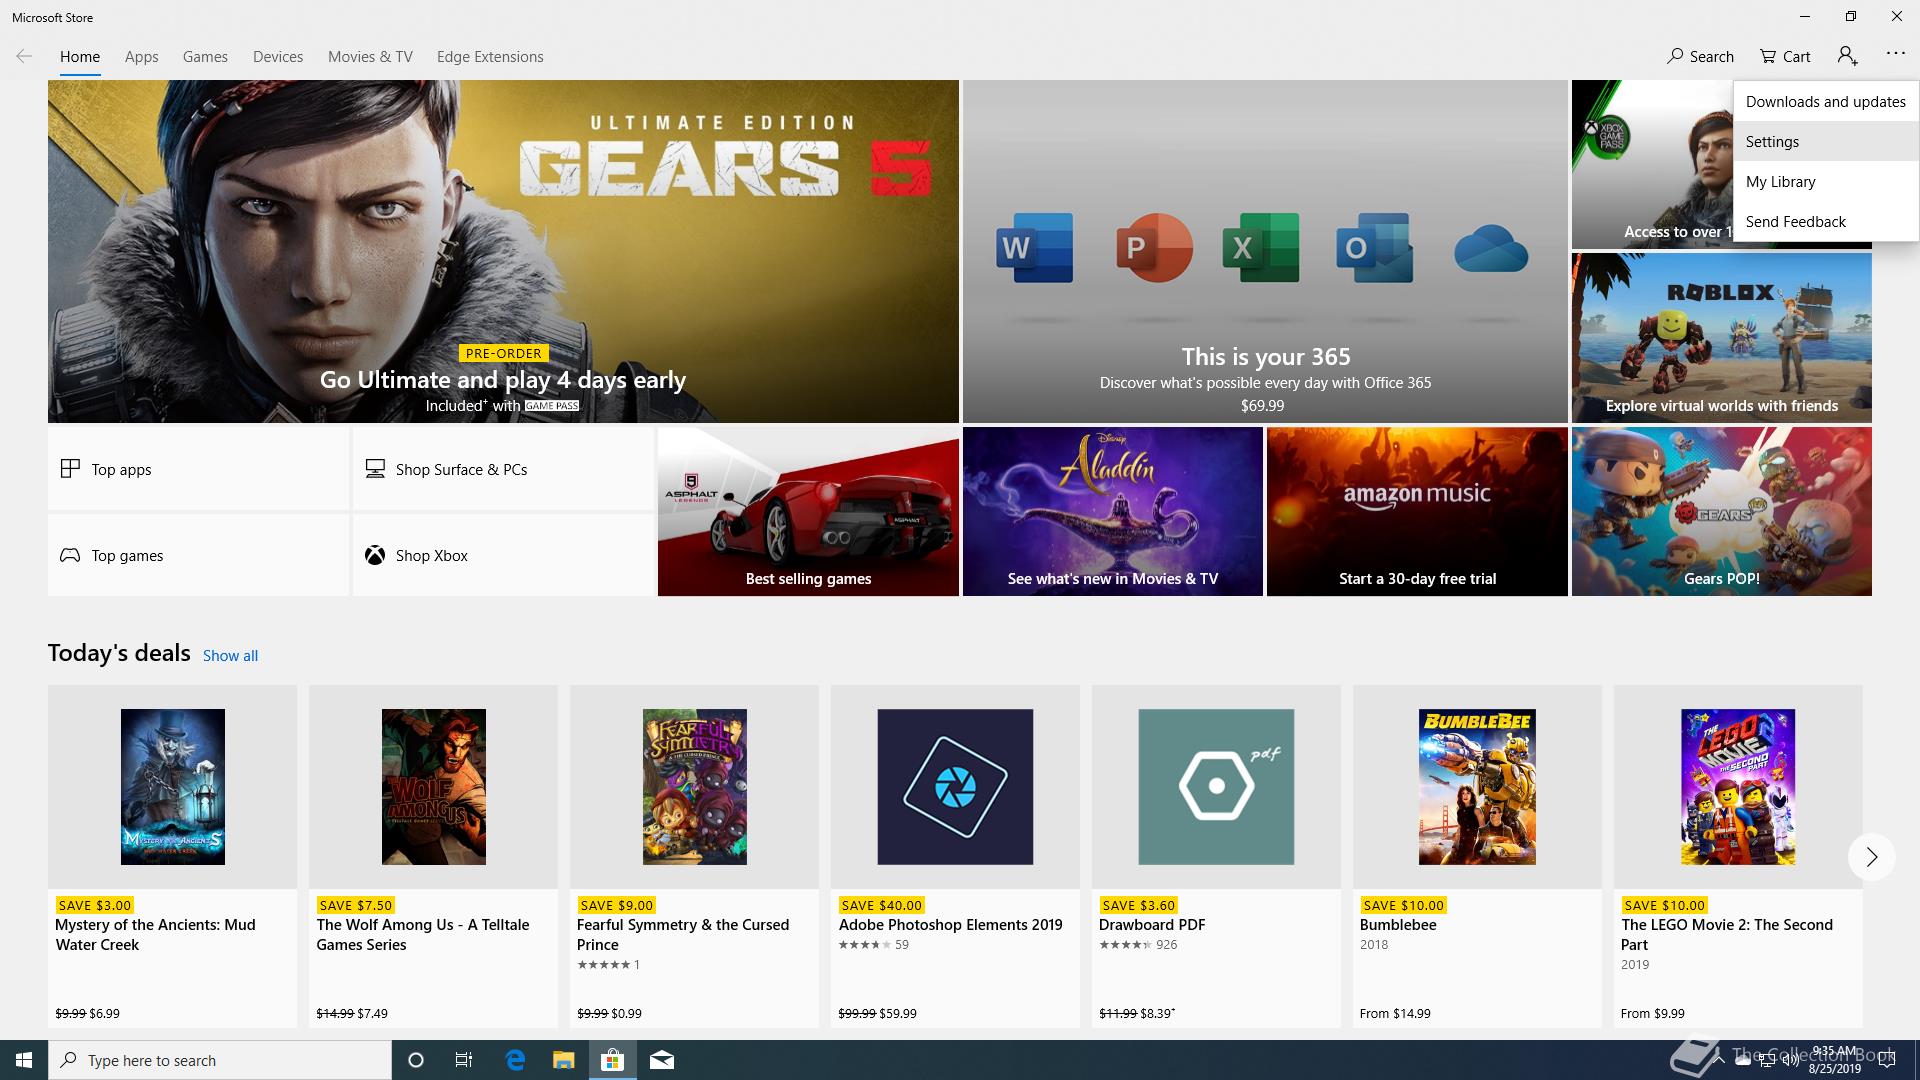Click the Microsoft Store taskbar icon
Viewport: 1920px width, 1080px height.
pyautogui.click(x=612, y=1060)
